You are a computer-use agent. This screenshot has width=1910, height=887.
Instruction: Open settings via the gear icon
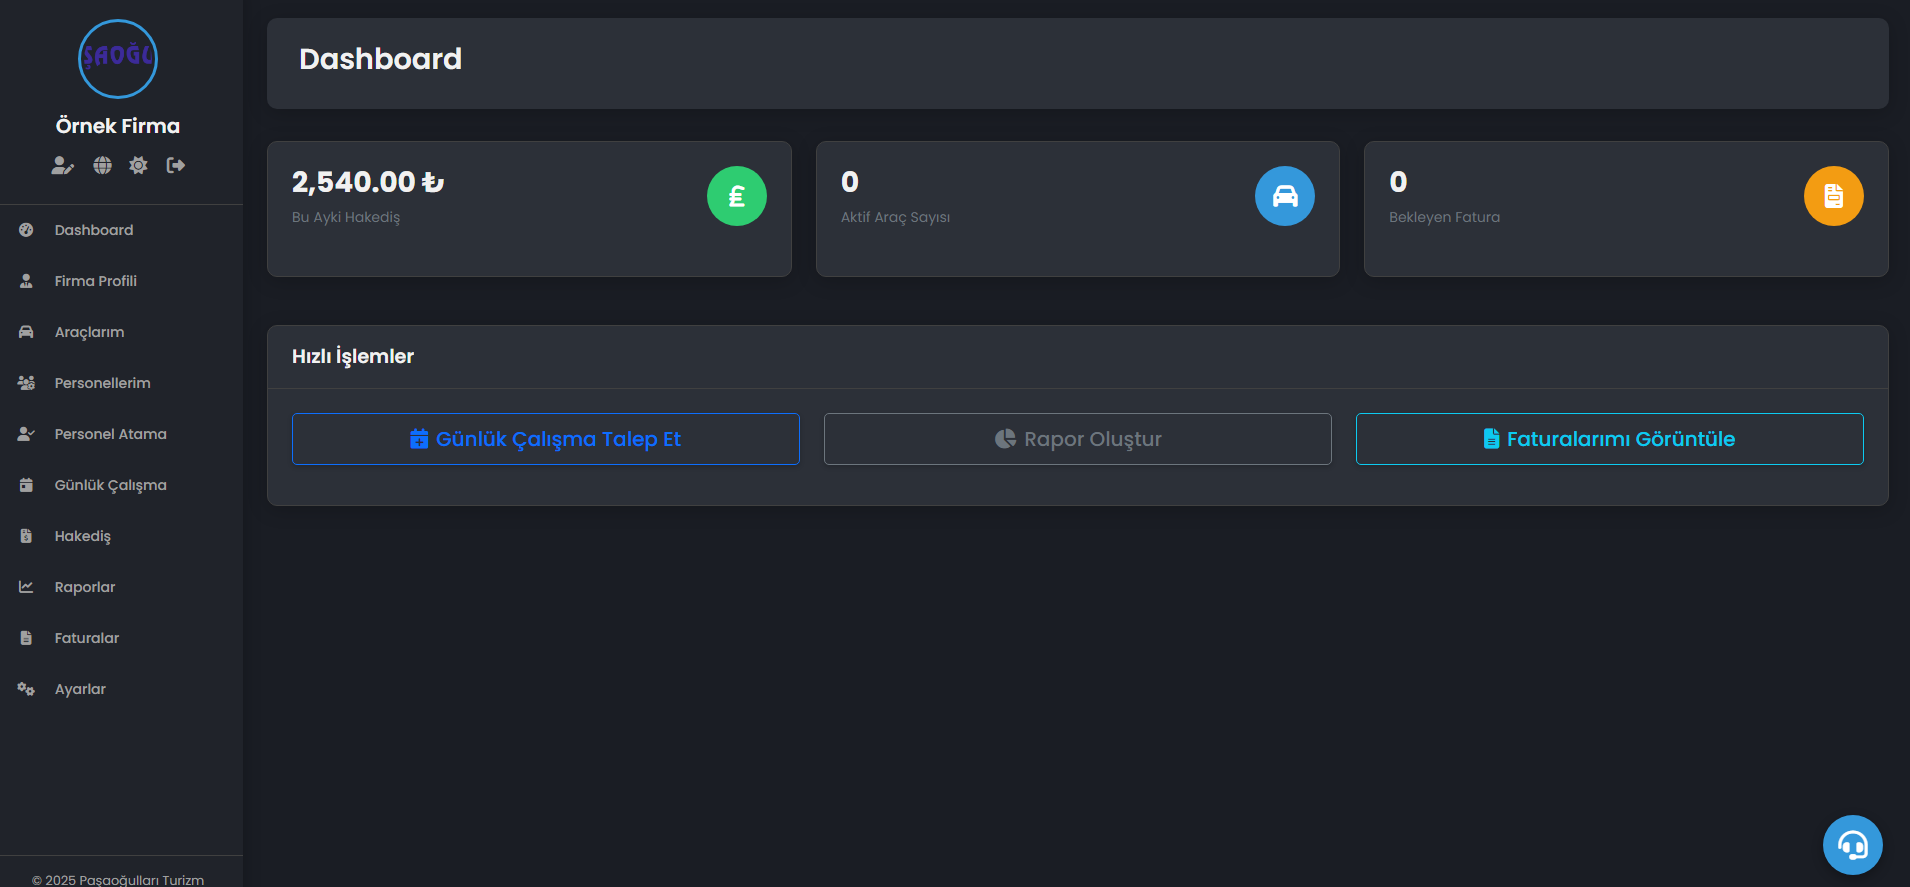click(138, 165)
